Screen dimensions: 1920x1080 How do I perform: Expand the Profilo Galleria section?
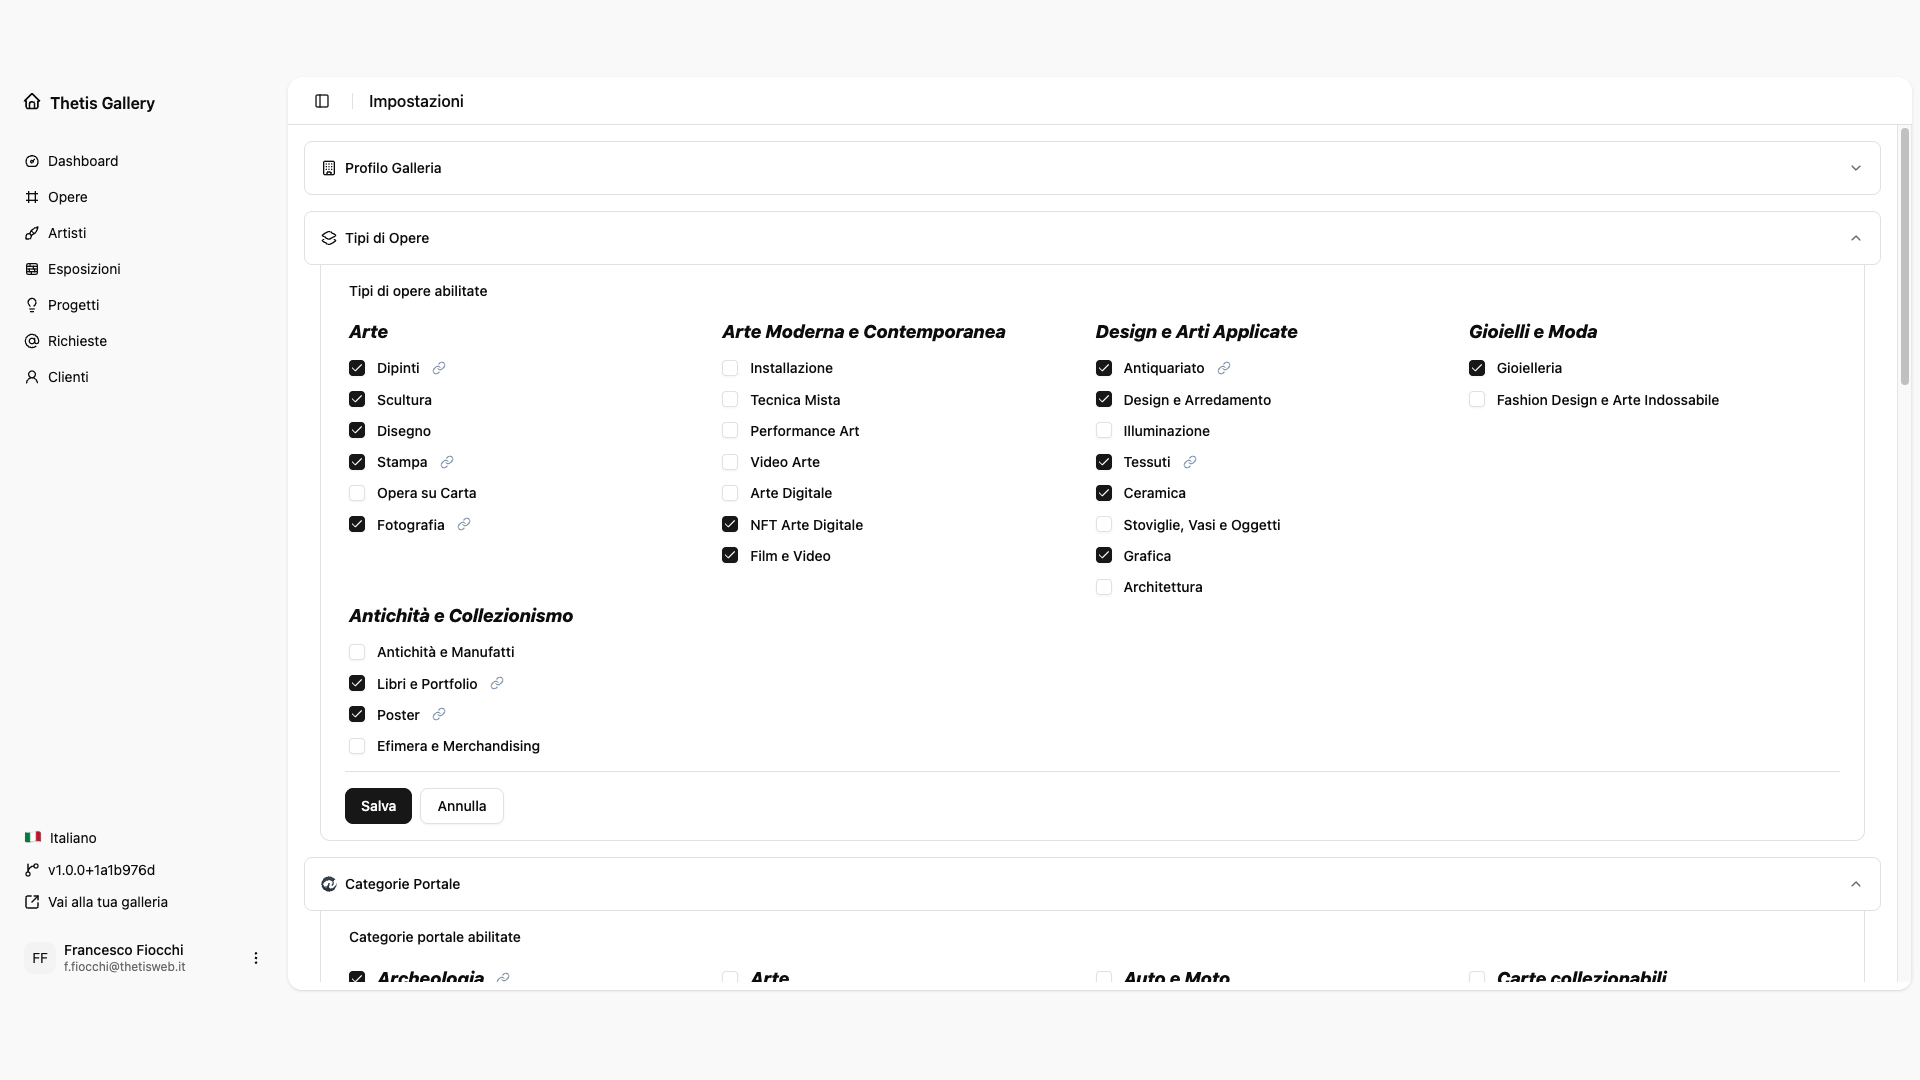pyautogui.click(x=1092, y=168)
